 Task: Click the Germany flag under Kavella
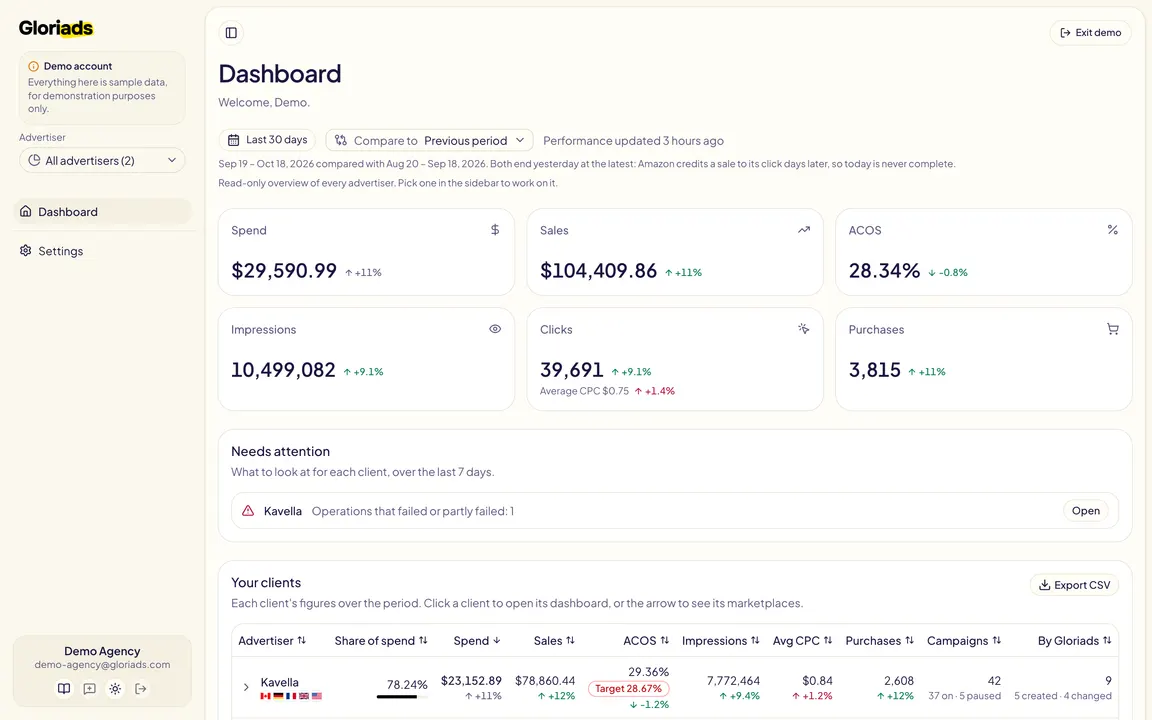pyautogui.click(x=278, y=696)
